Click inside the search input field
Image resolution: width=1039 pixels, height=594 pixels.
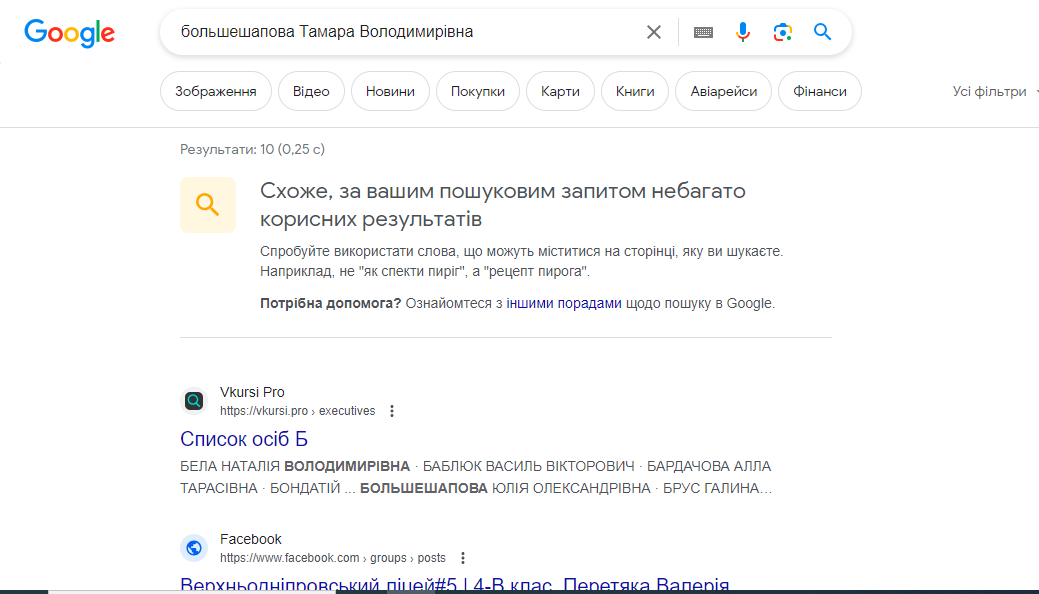click(400, 31)
